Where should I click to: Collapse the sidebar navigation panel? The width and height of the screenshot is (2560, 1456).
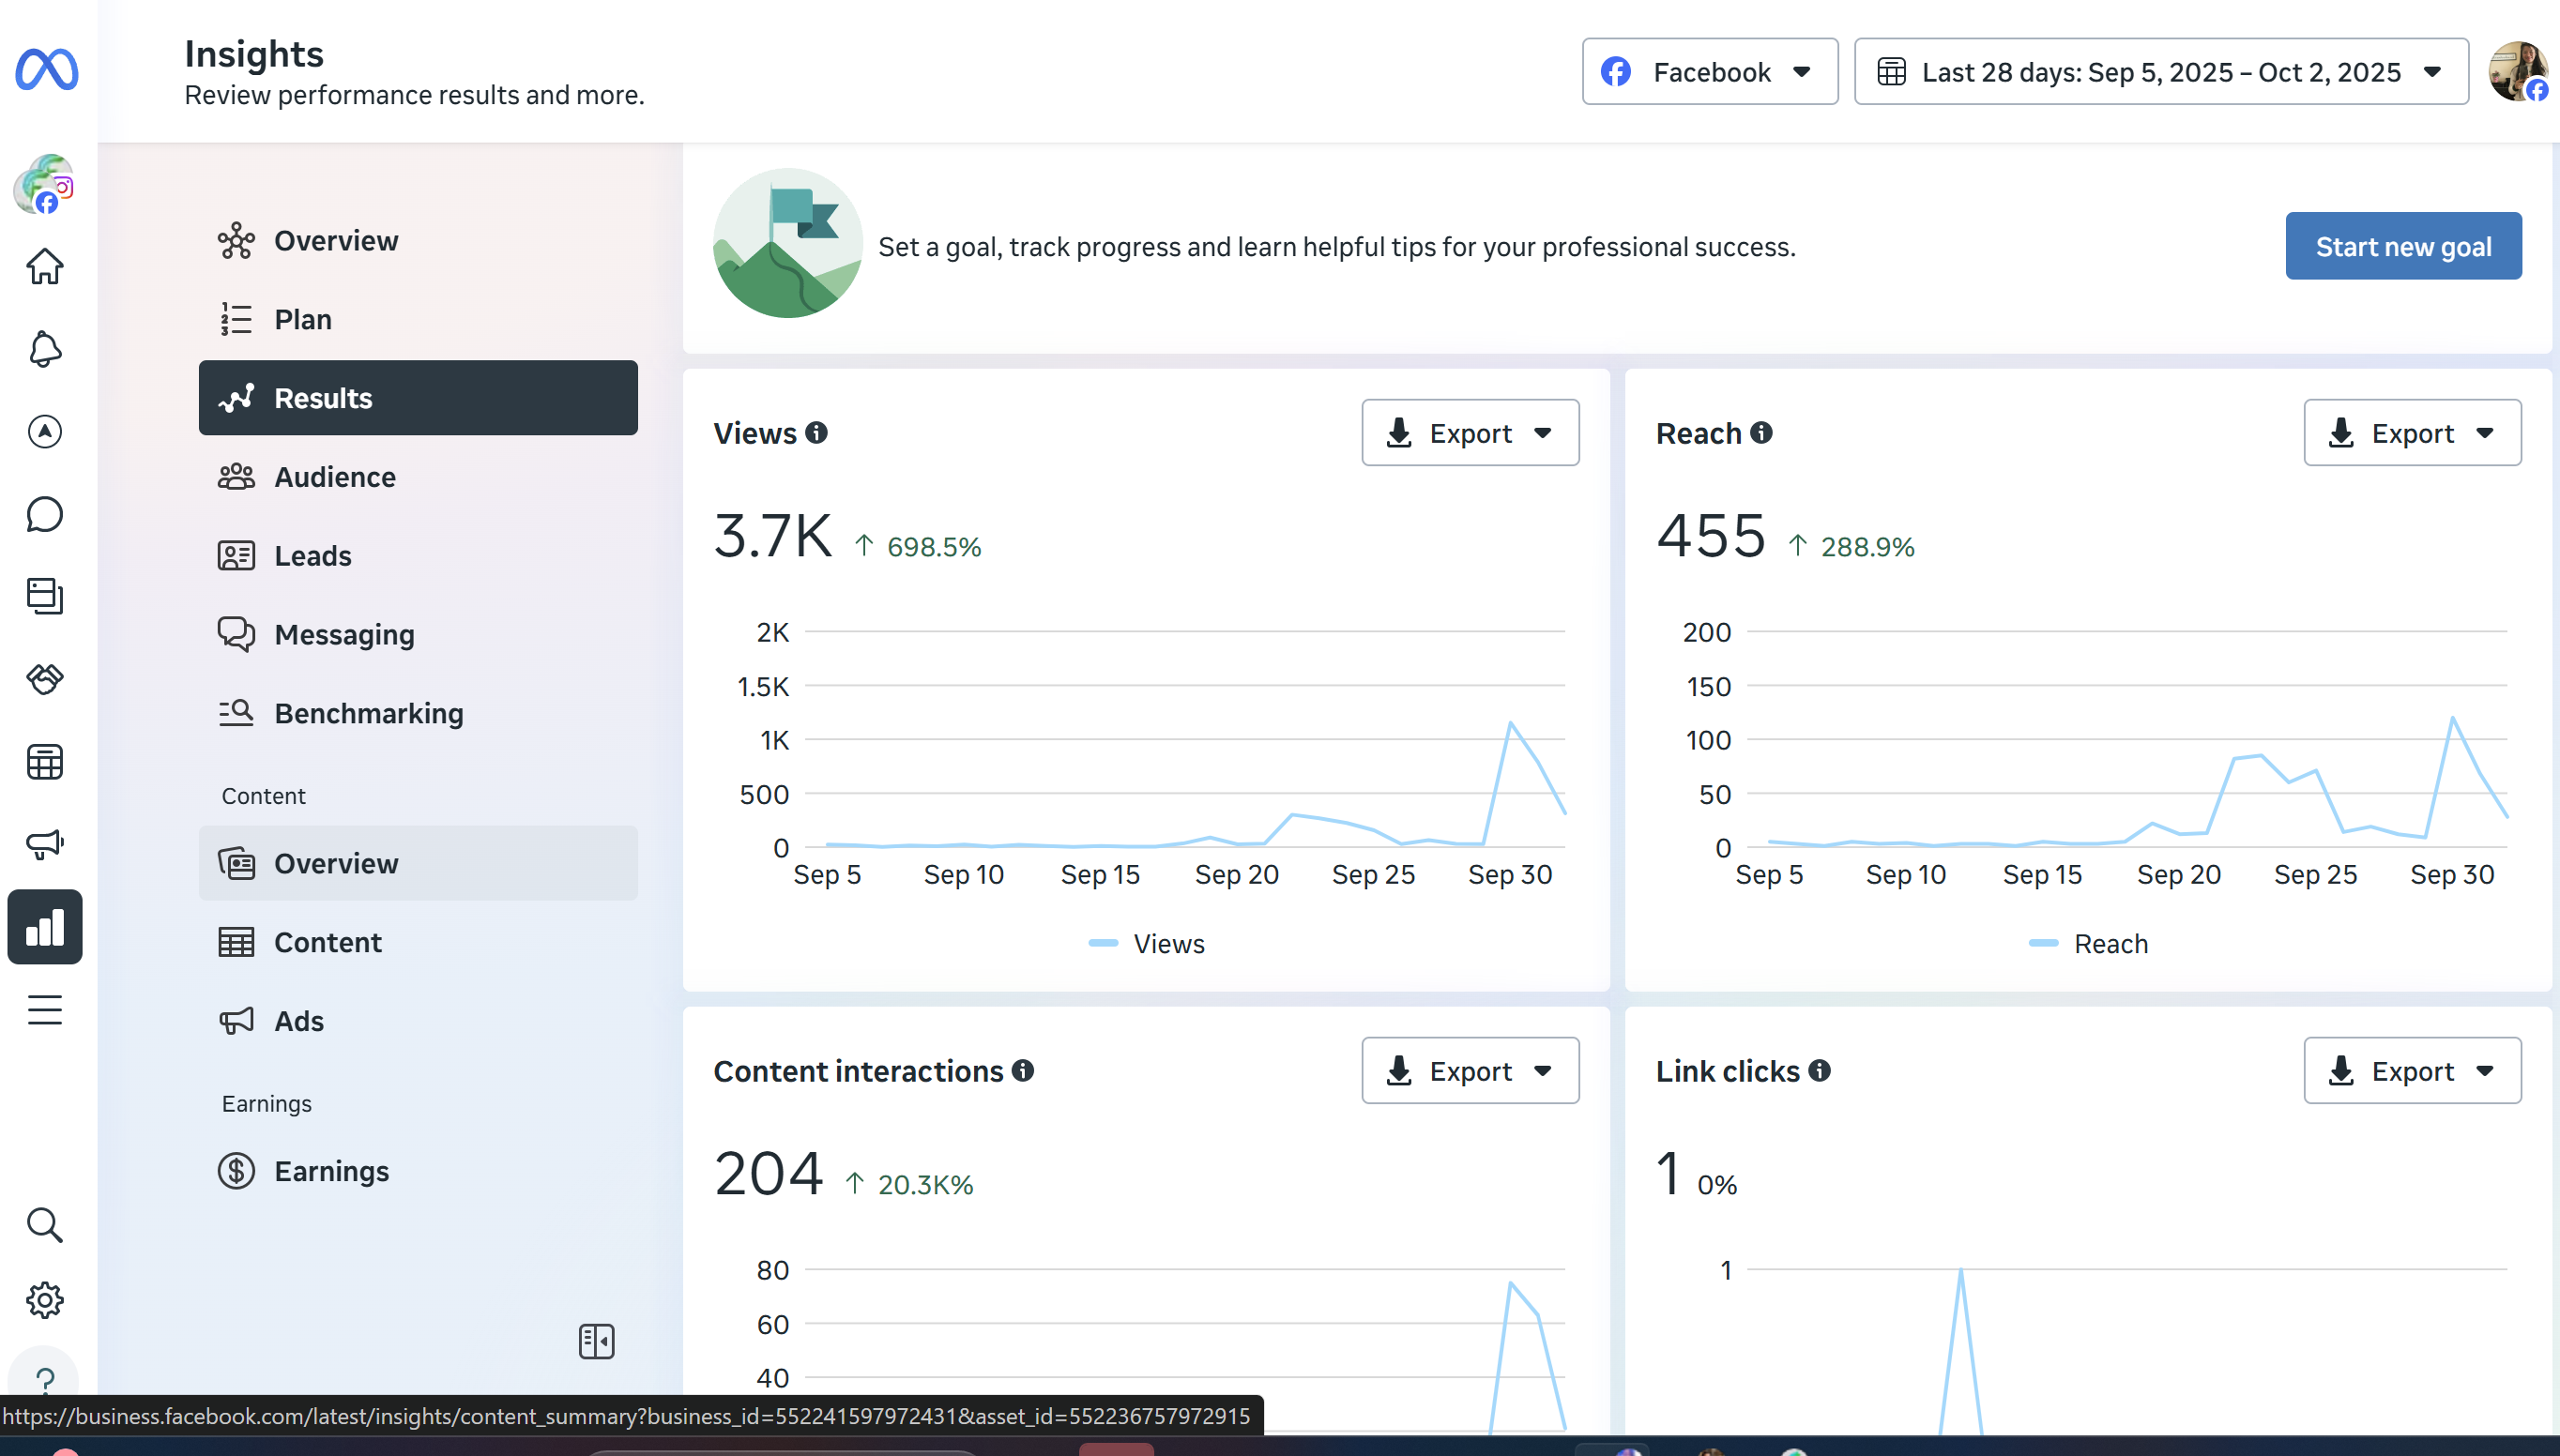596,1341
